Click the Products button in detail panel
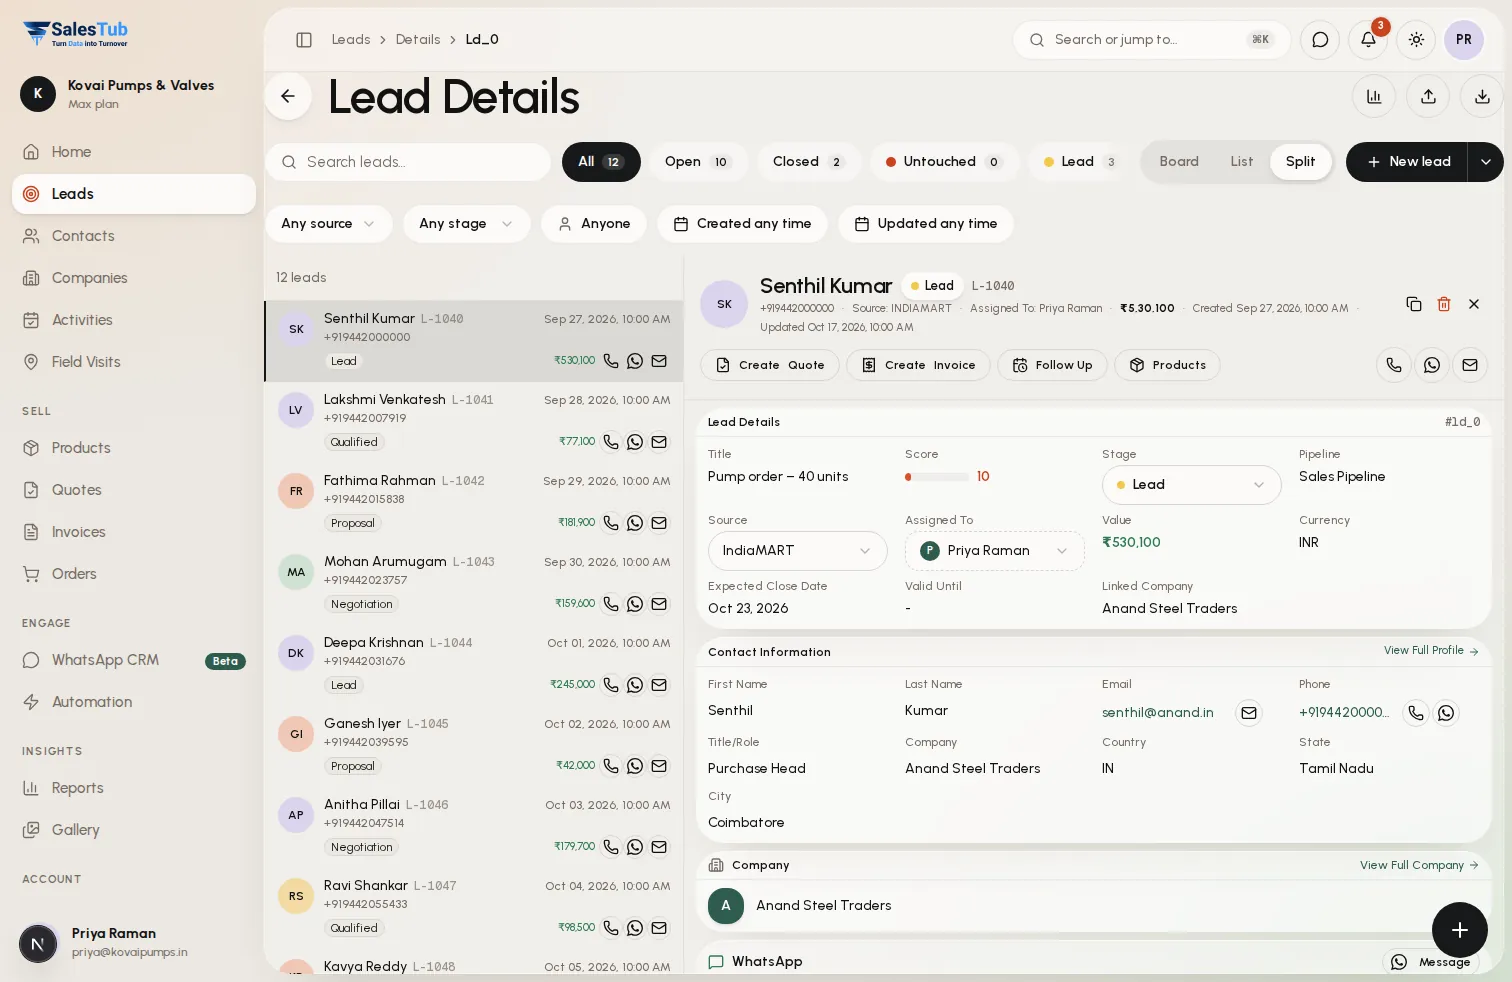This screenshot has width=1512, height=982. [x=1167, y=365]
